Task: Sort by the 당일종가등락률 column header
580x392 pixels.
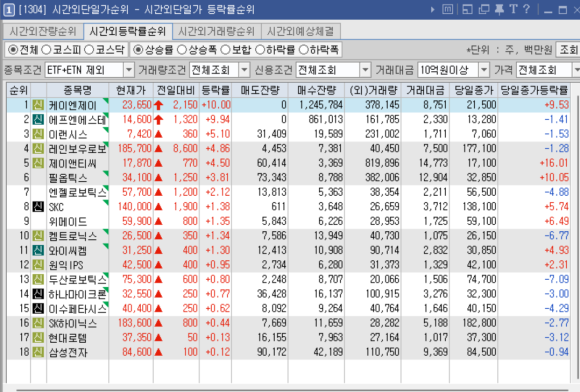Action: pyautogui.click(x=534, y=90)
